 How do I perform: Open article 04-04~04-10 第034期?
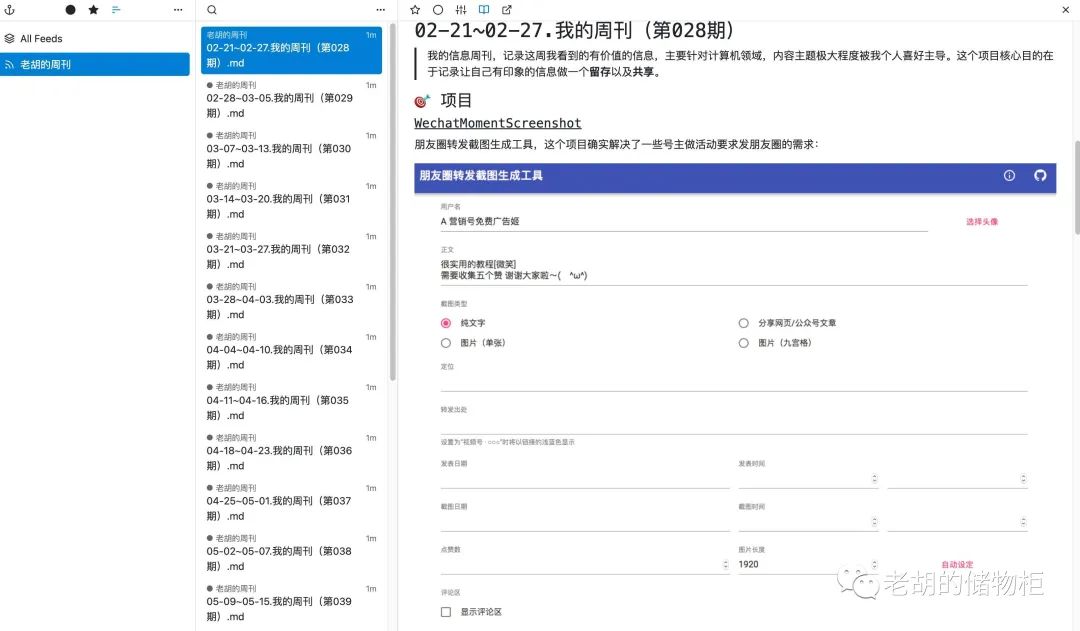pyautogui.click(x=291, y=351)
